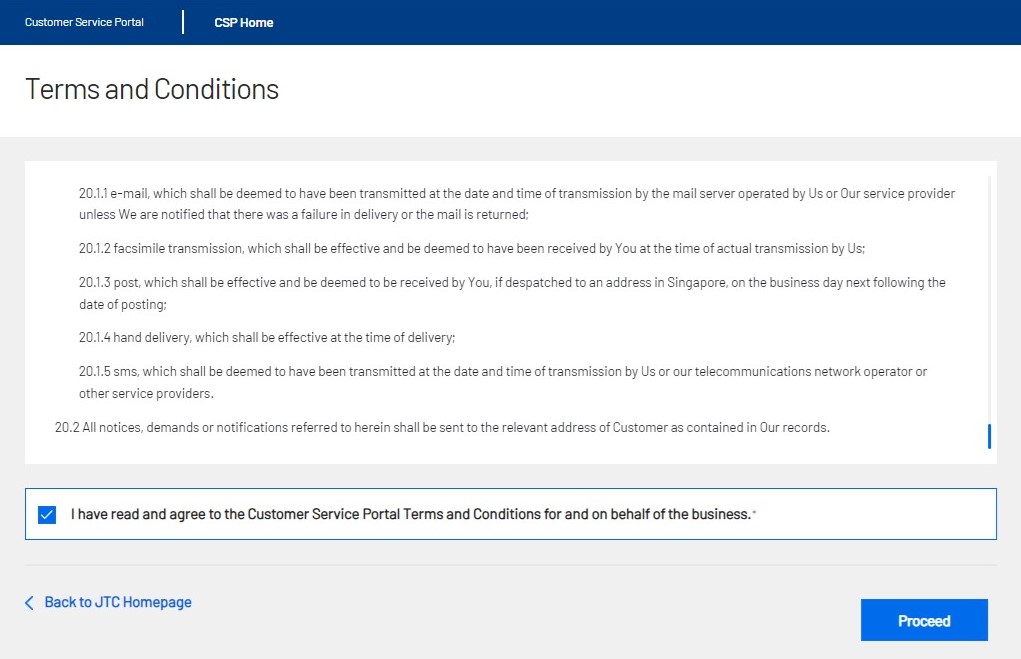Uncheck the agree to Terms and Conditions checkbox
Screen dimensions: 1021x659
(47, 514)
